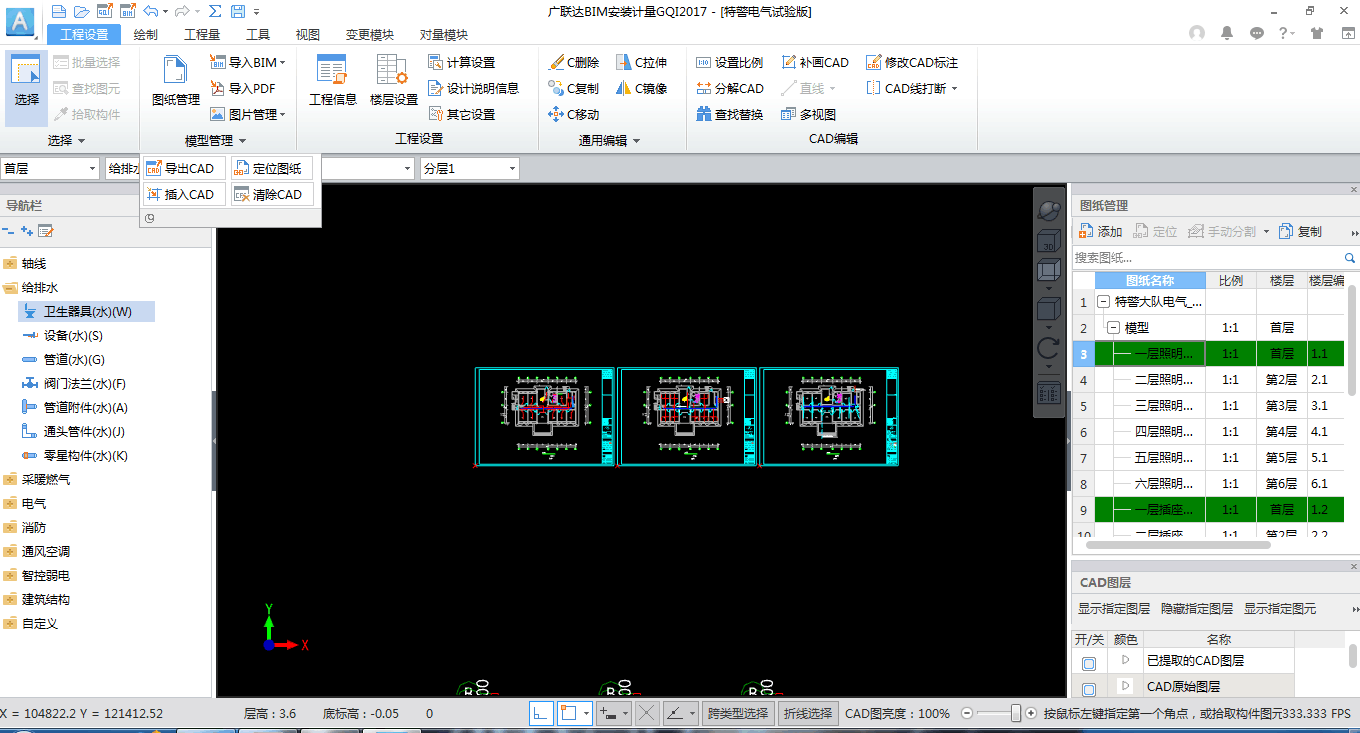1360x733 pixels.
Task: Click the orbit sphere view icon
Action: (x=1049, y=209)
